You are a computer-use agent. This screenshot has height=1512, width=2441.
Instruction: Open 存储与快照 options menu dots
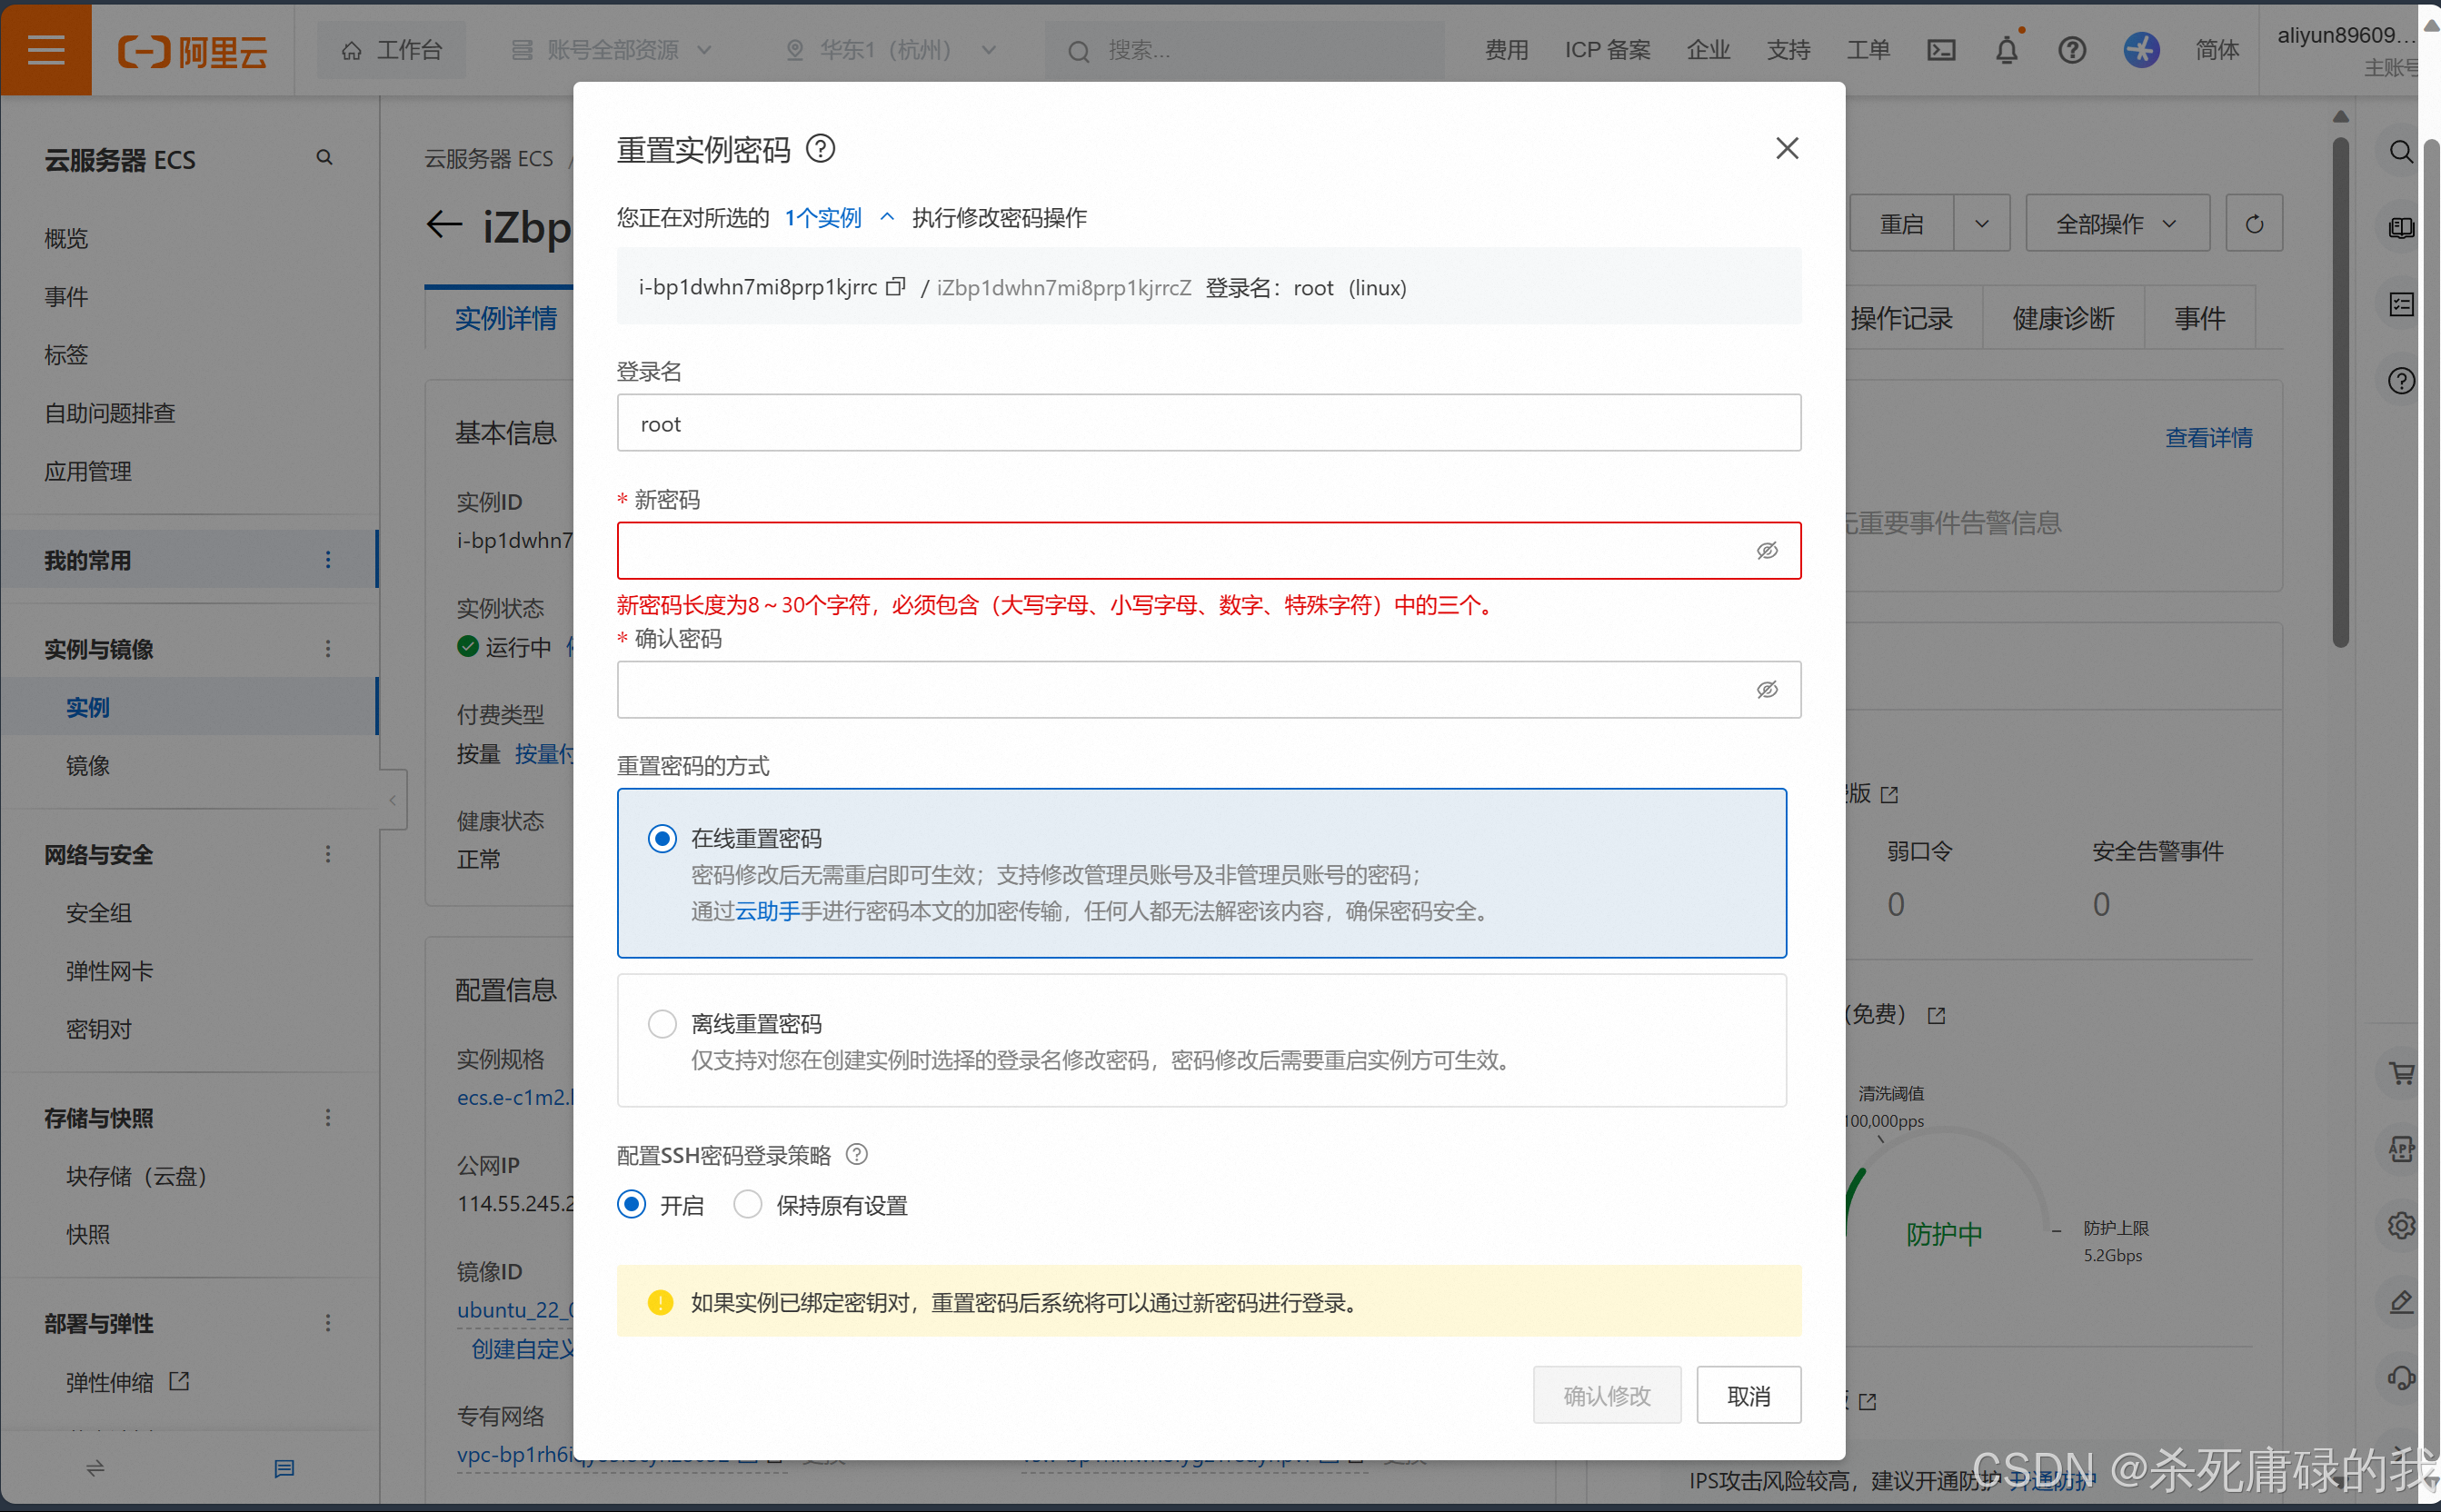[328, 1117]
